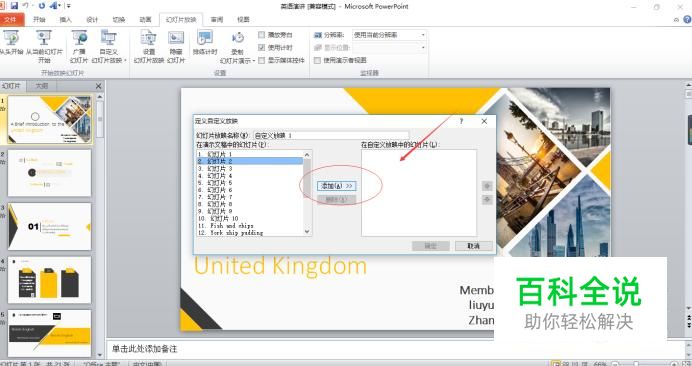
Task: Open the Resolution (分辨率) combo box
Action: pos(389,34)
